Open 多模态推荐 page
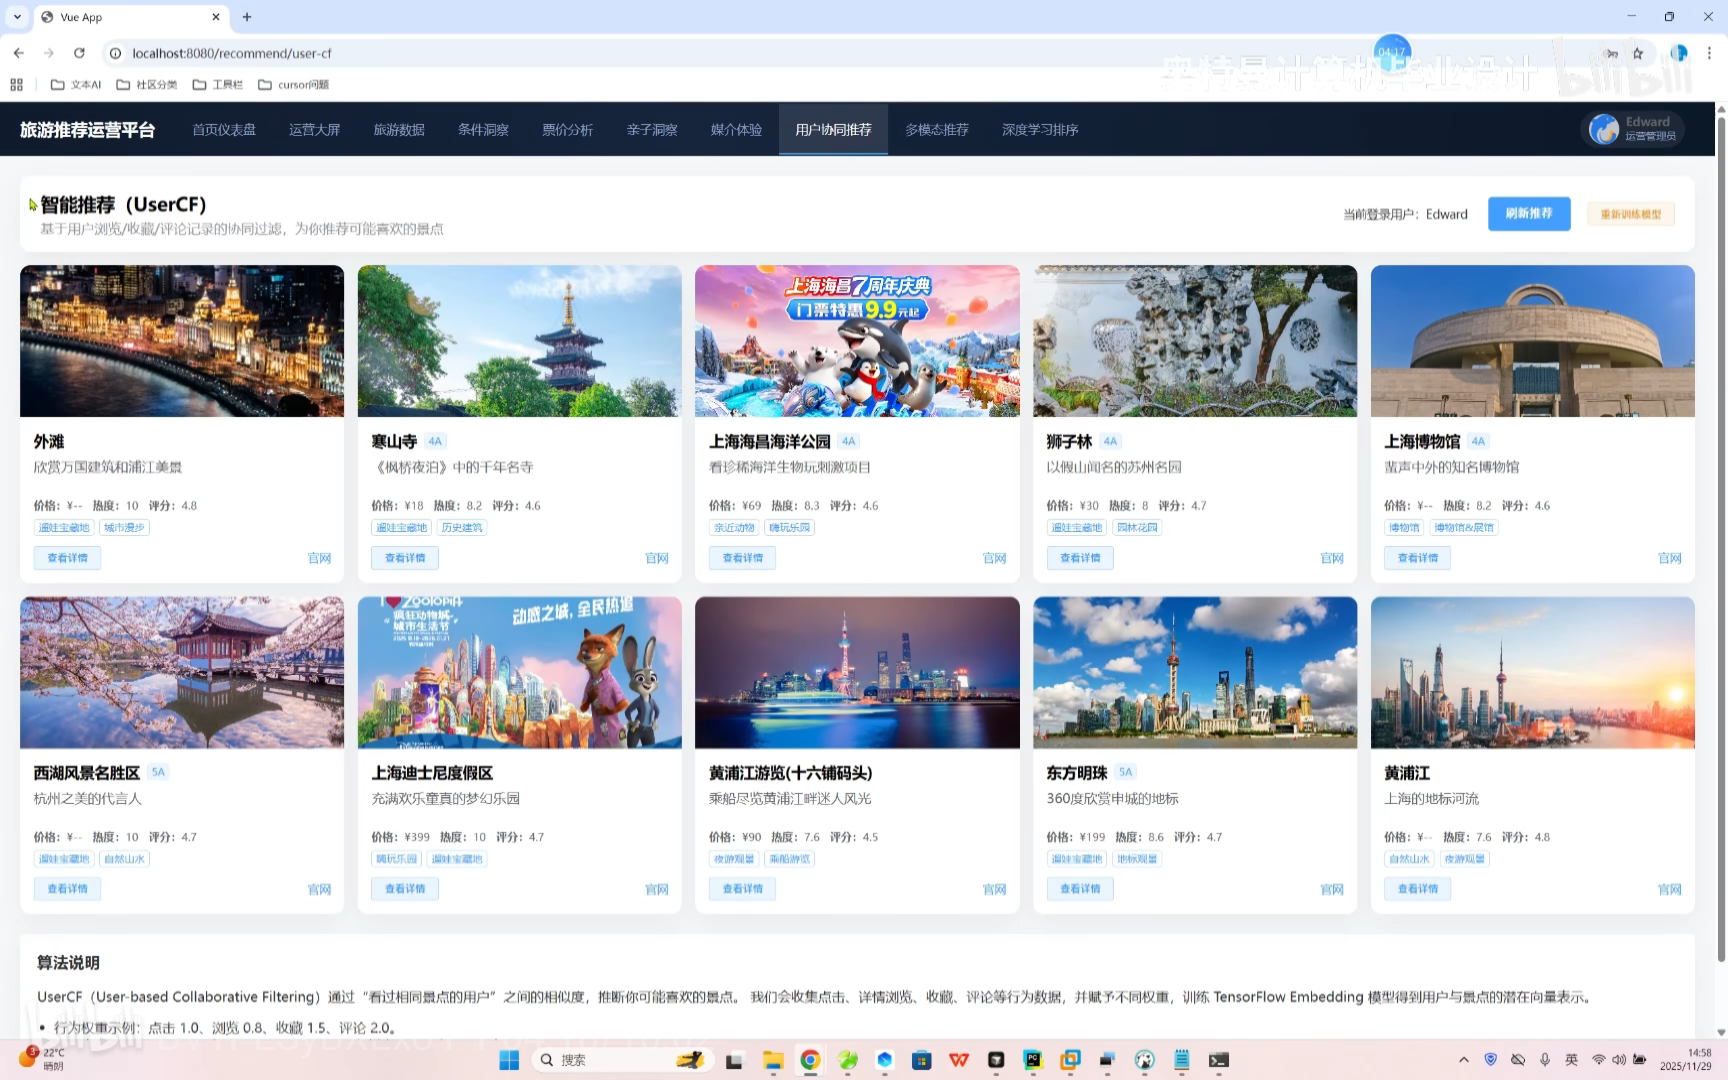 (937, 130)
